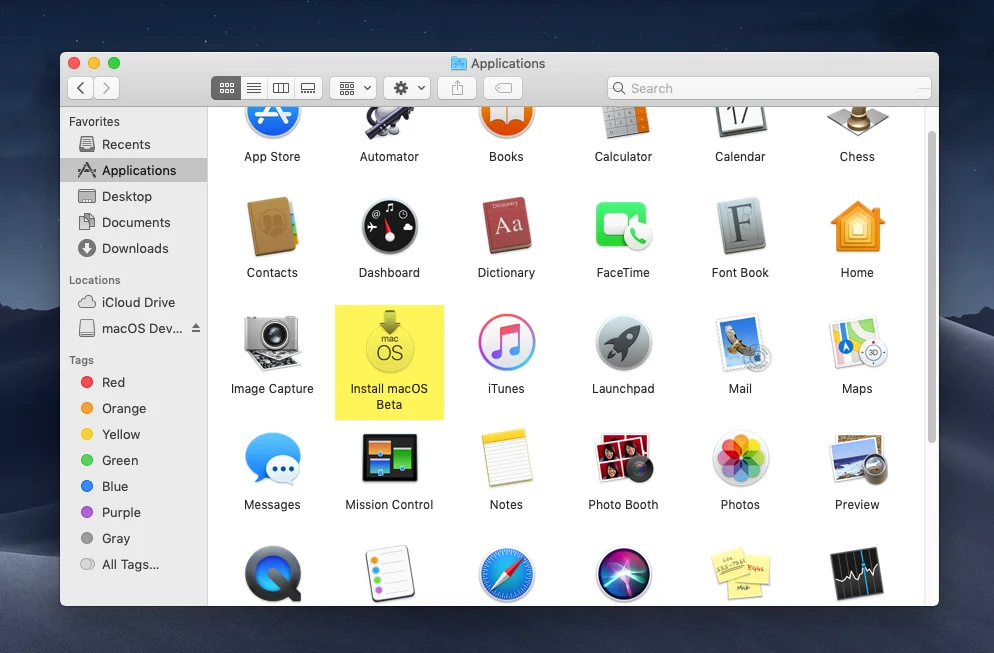This screenshot has width=994, height=653.
Task: Go forward with the right chevron
Action: [x=106, y=88]
